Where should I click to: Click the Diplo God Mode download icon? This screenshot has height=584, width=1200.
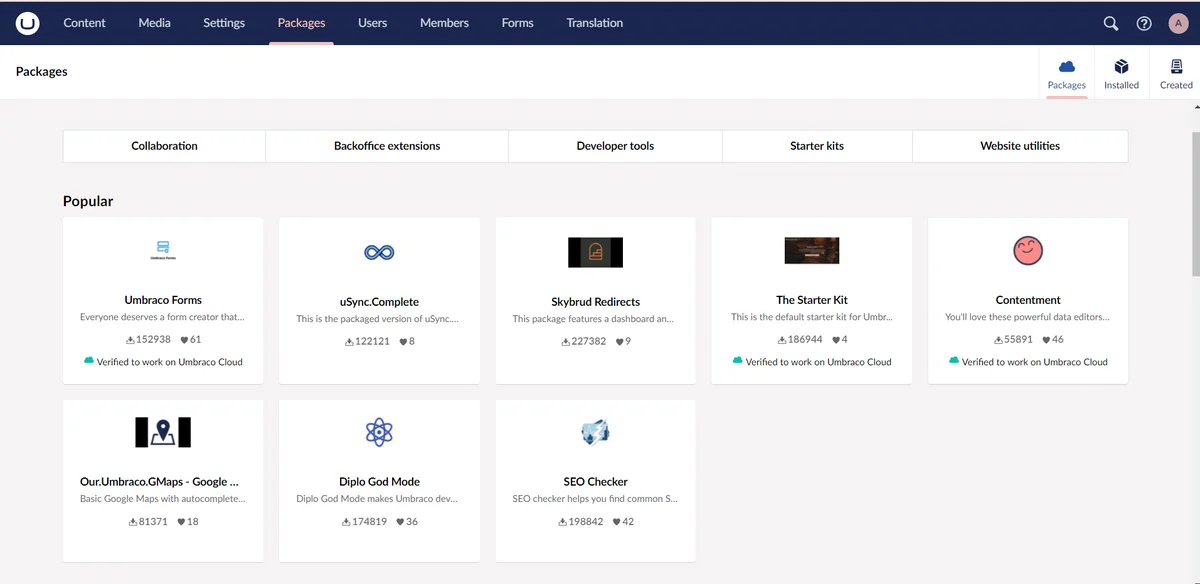[x=347, y=522]
